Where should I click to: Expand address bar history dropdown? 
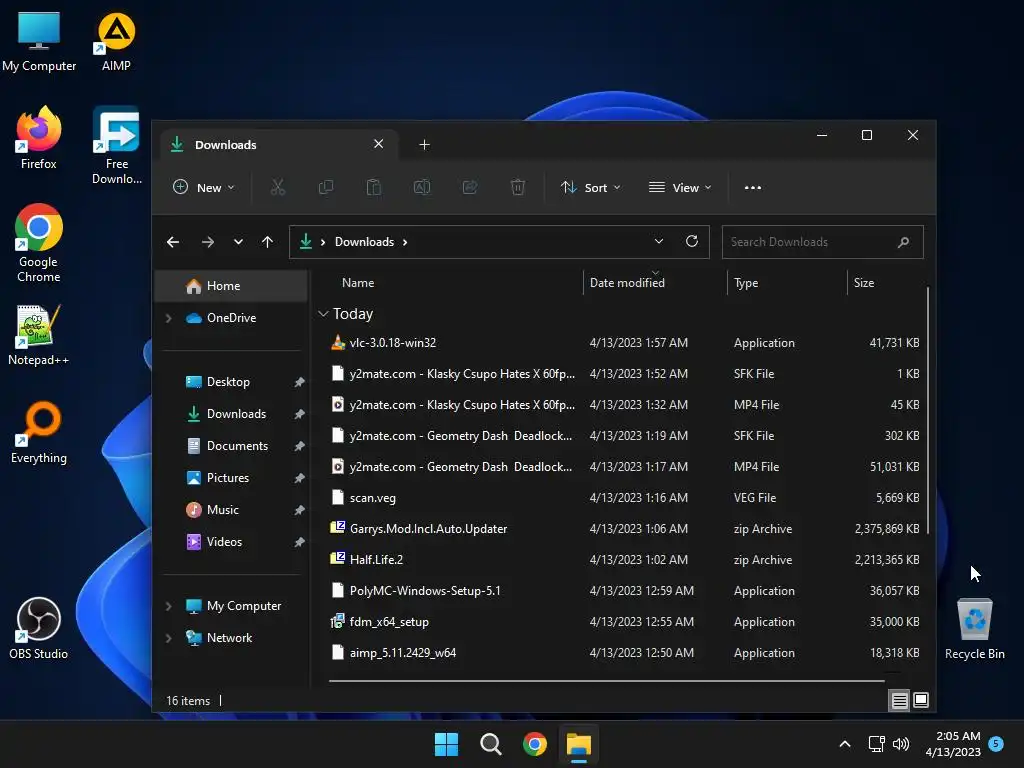[x=658, y=242]
